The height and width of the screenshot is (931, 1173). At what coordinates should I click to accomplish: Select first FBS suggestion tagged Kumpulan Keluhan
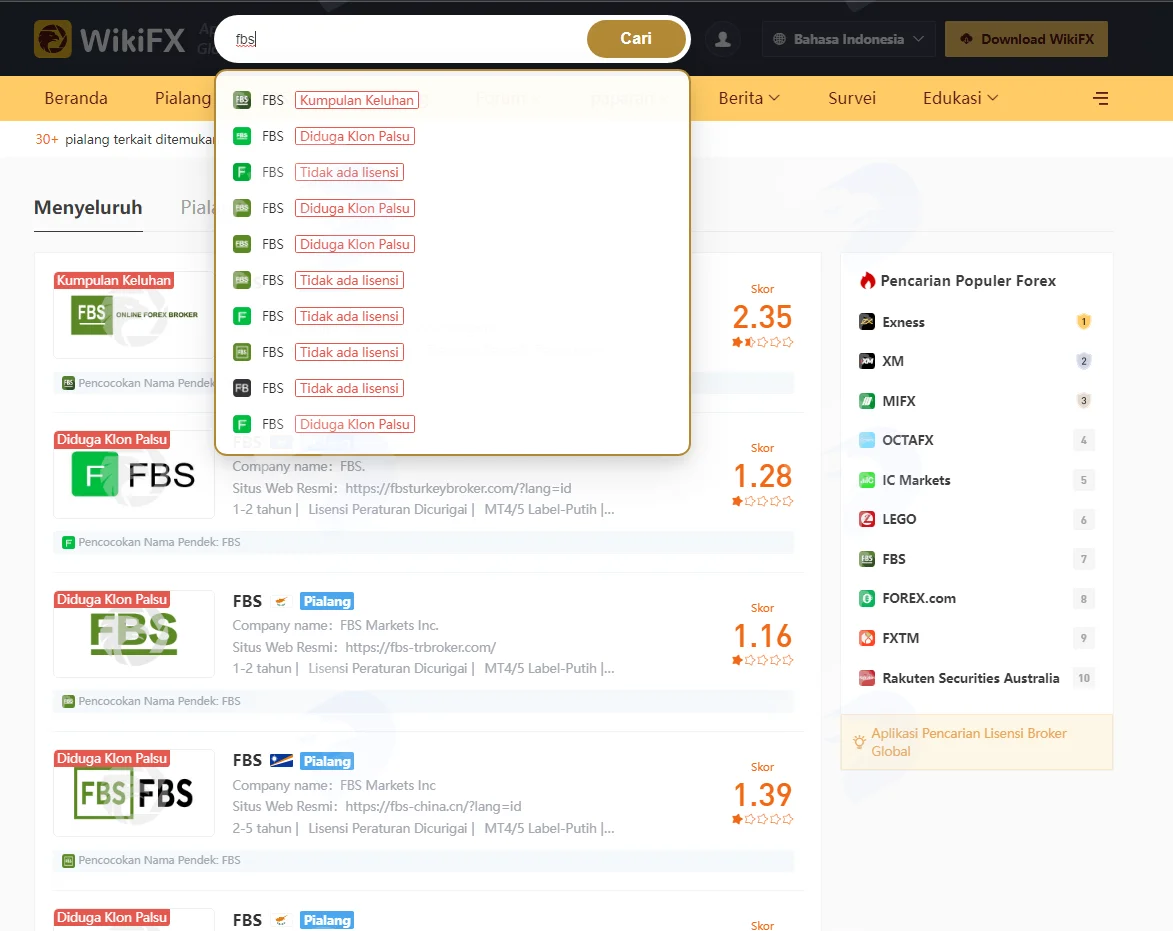click(452, 100)
